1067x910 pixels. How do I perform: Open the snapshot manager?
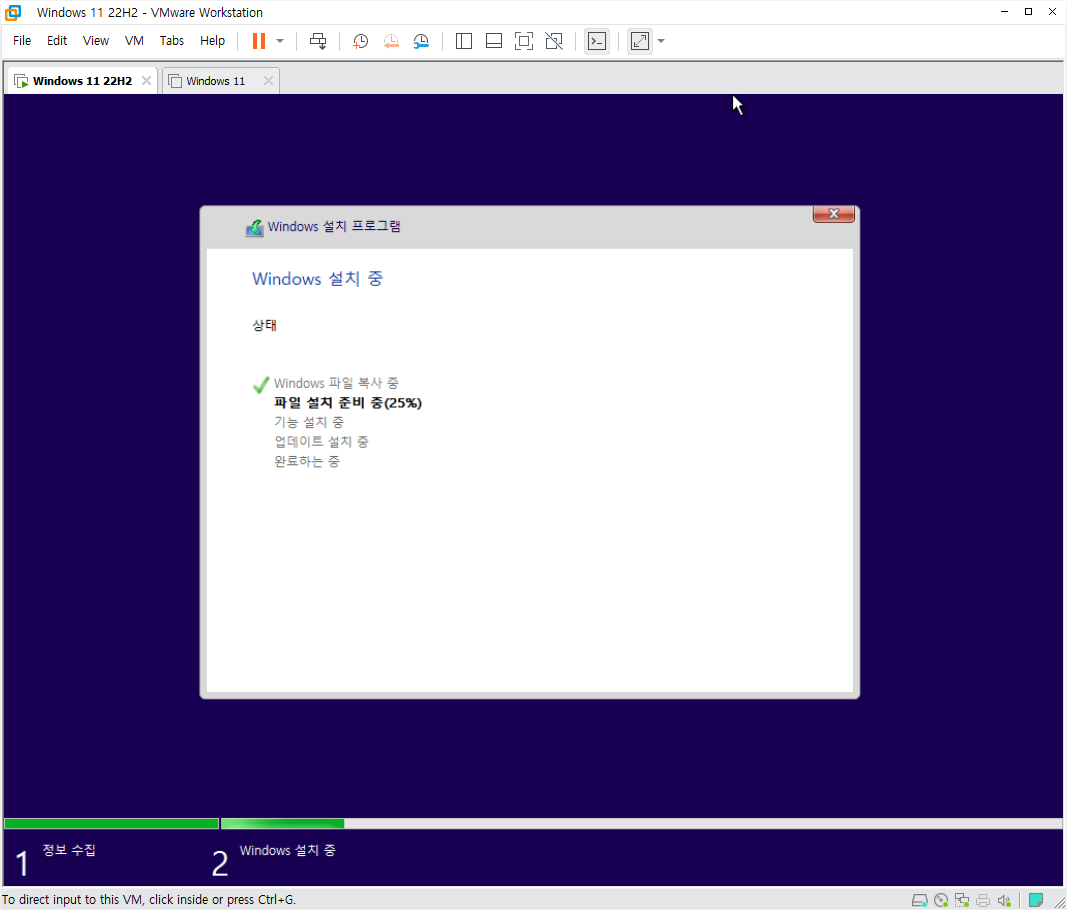[421, 41]
